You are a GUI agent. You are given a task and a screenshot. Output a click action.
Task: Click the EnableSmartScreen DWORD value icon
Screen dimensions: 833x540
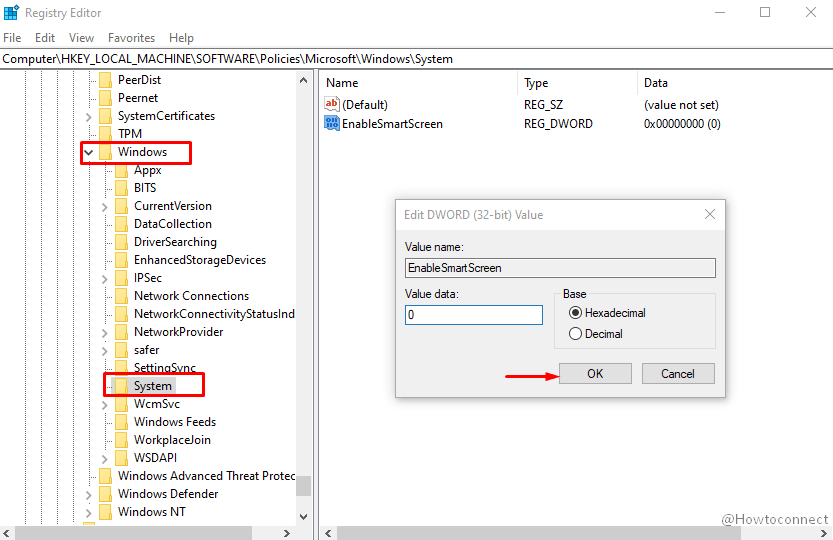[332, 123]
